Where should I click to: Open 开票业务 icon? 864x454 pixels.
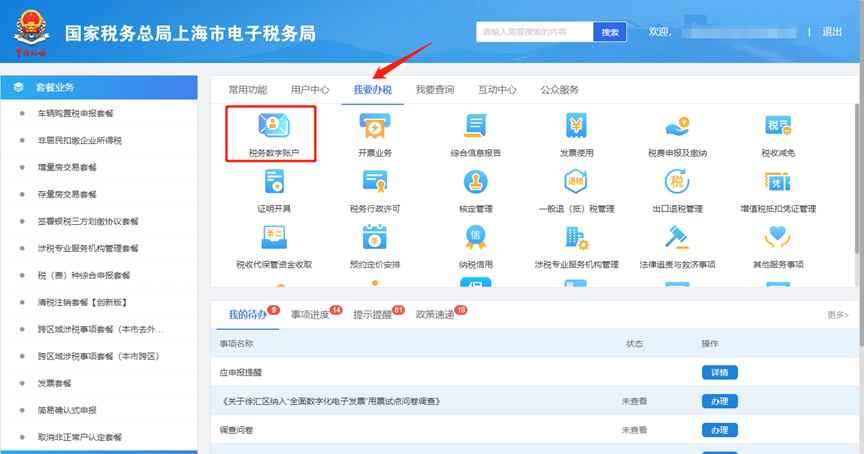pos(375,126)
